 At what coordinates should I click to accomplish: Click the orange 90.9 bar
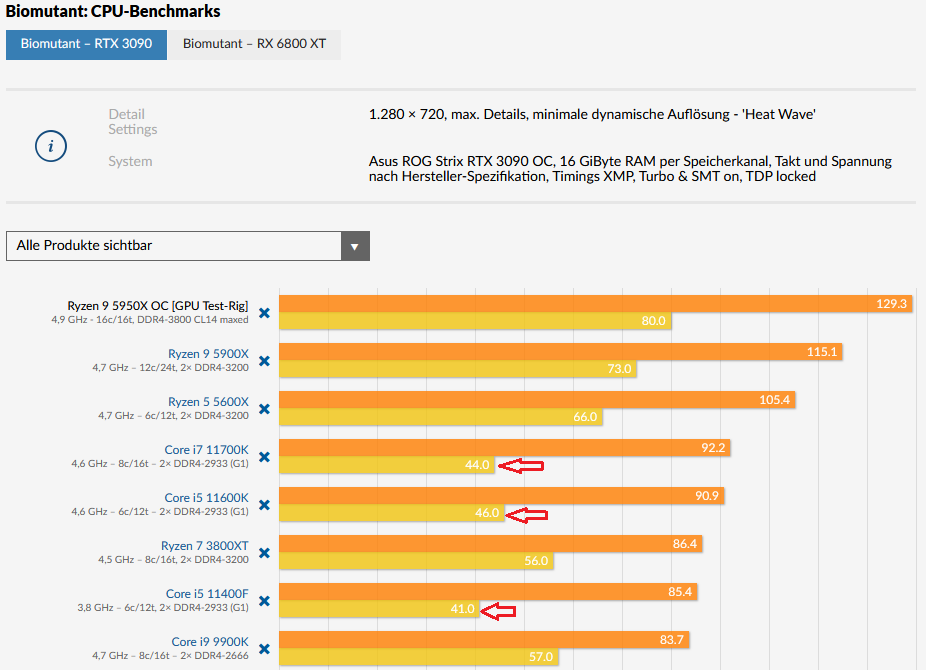(x=502, y=496)
